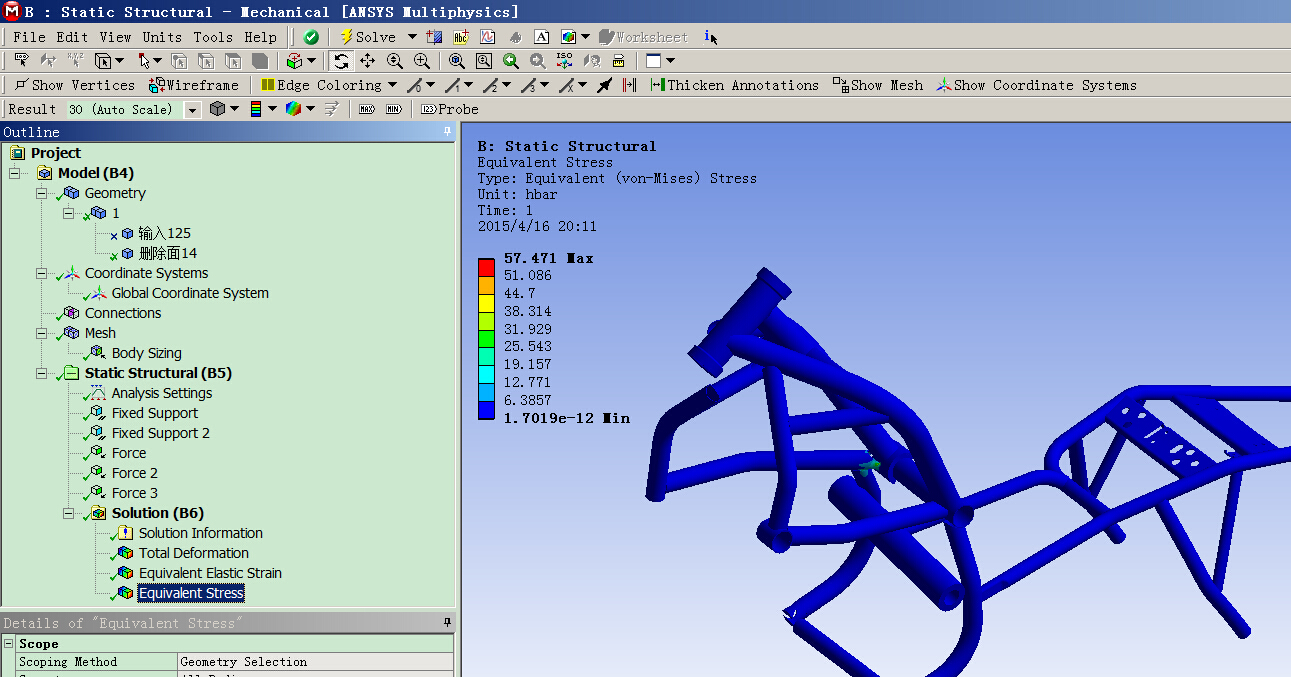
Task: Select Connections in the Outline tree
Action: tap(123, 313)
